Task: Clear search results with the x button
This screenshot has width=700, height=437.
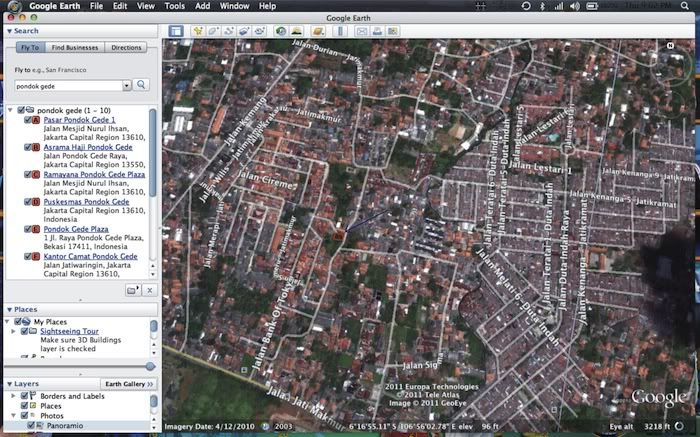Action: click(150, 291)
